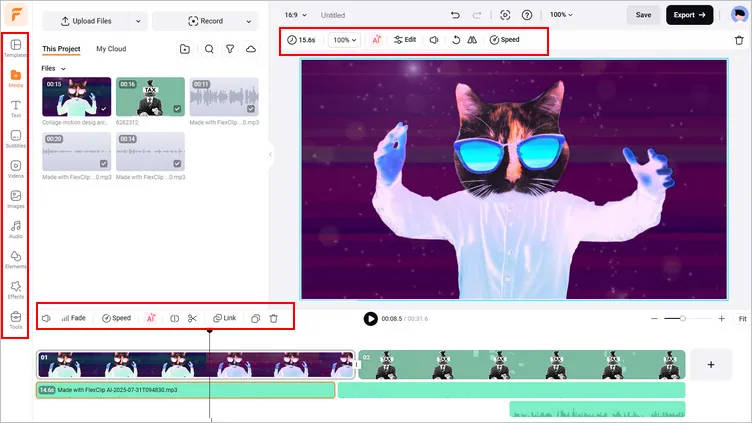Toggle checkbox on the 00:14 audio file
Screen dimensions: 752x423
[x=177, y=164]
